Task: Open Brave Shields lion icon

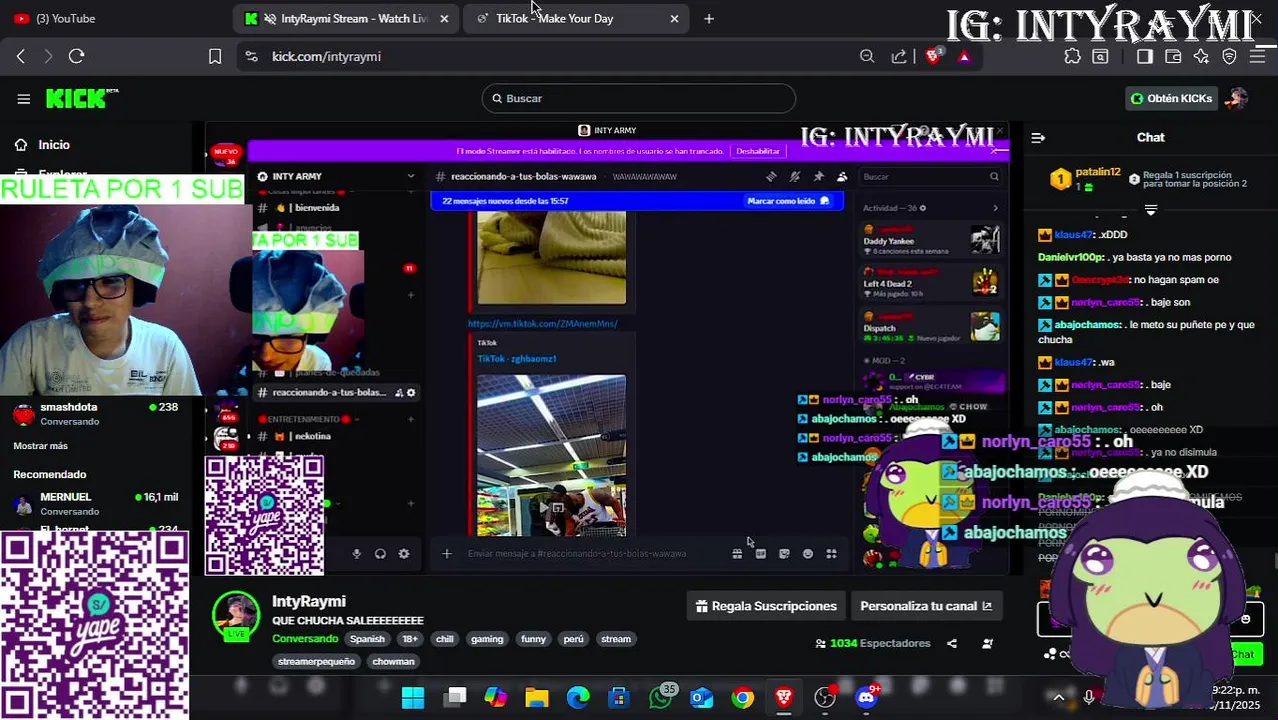Action: pyautogui.click(x=933, y=56)
